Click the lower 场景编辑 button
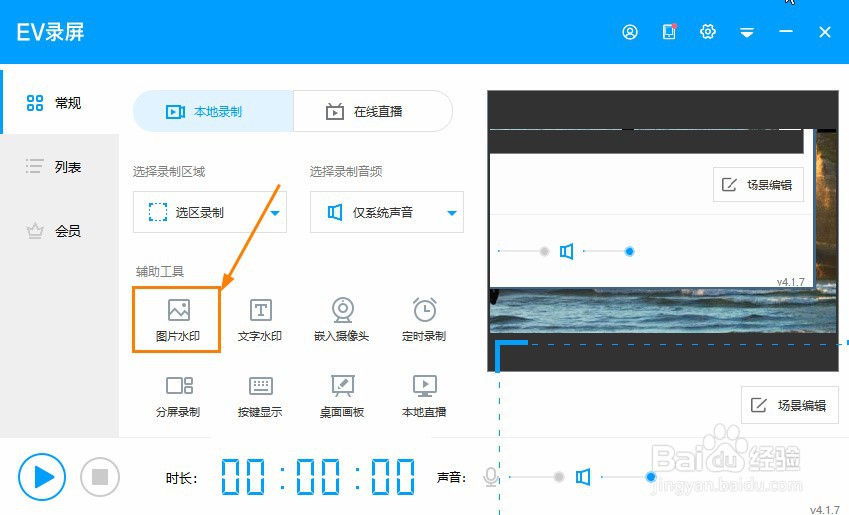849x515 pixels. pos(789,405)
